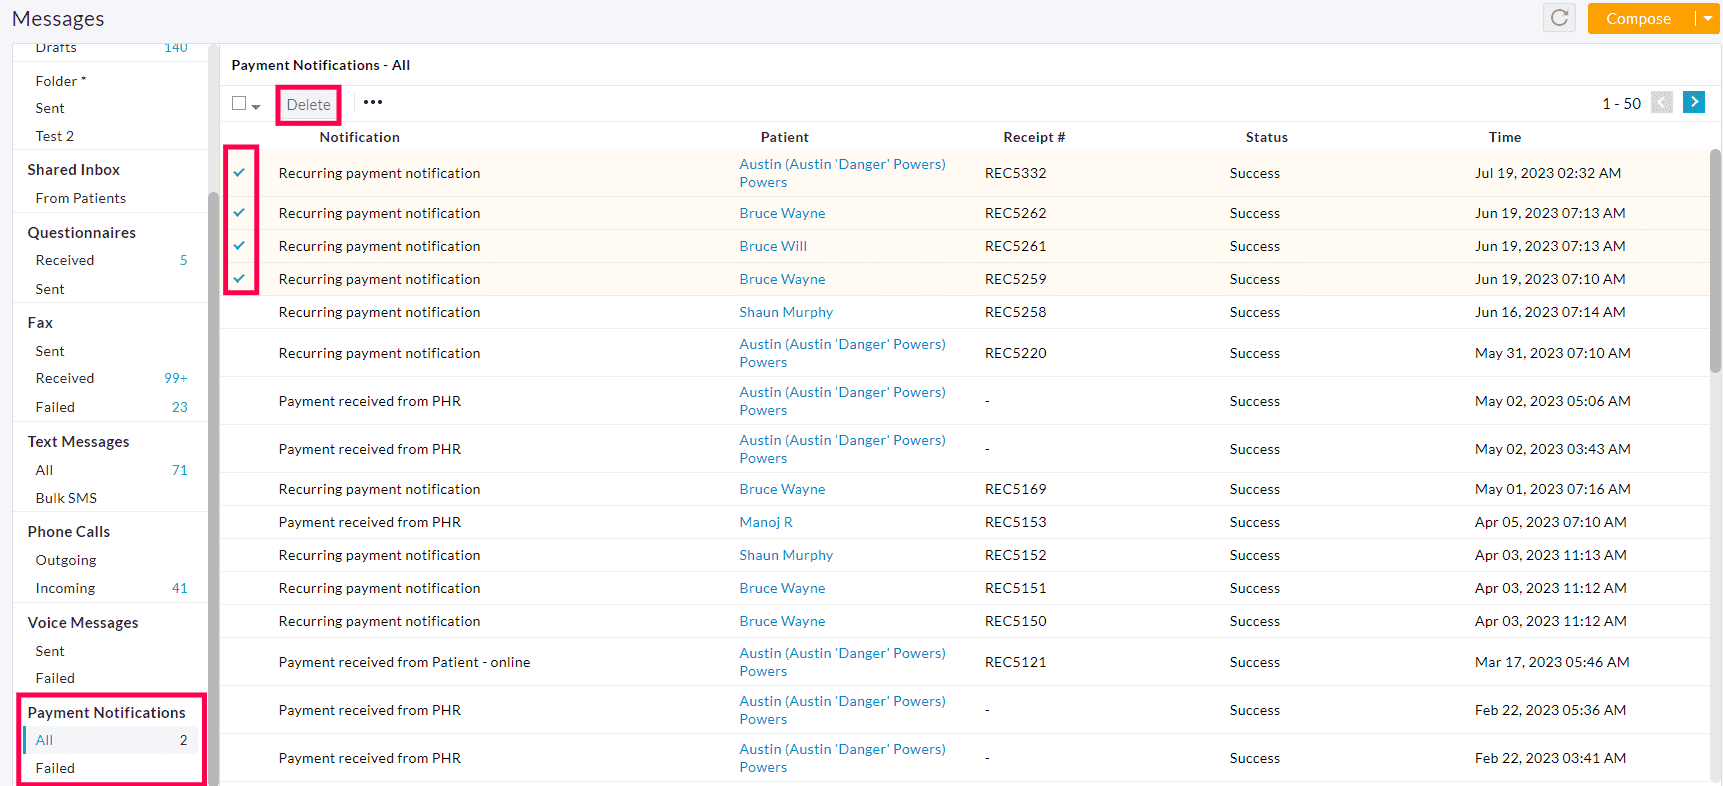Select Bulk SMS in Text Messages
The width and height of the screenshot is (1723, 786).
click(66, 498)
